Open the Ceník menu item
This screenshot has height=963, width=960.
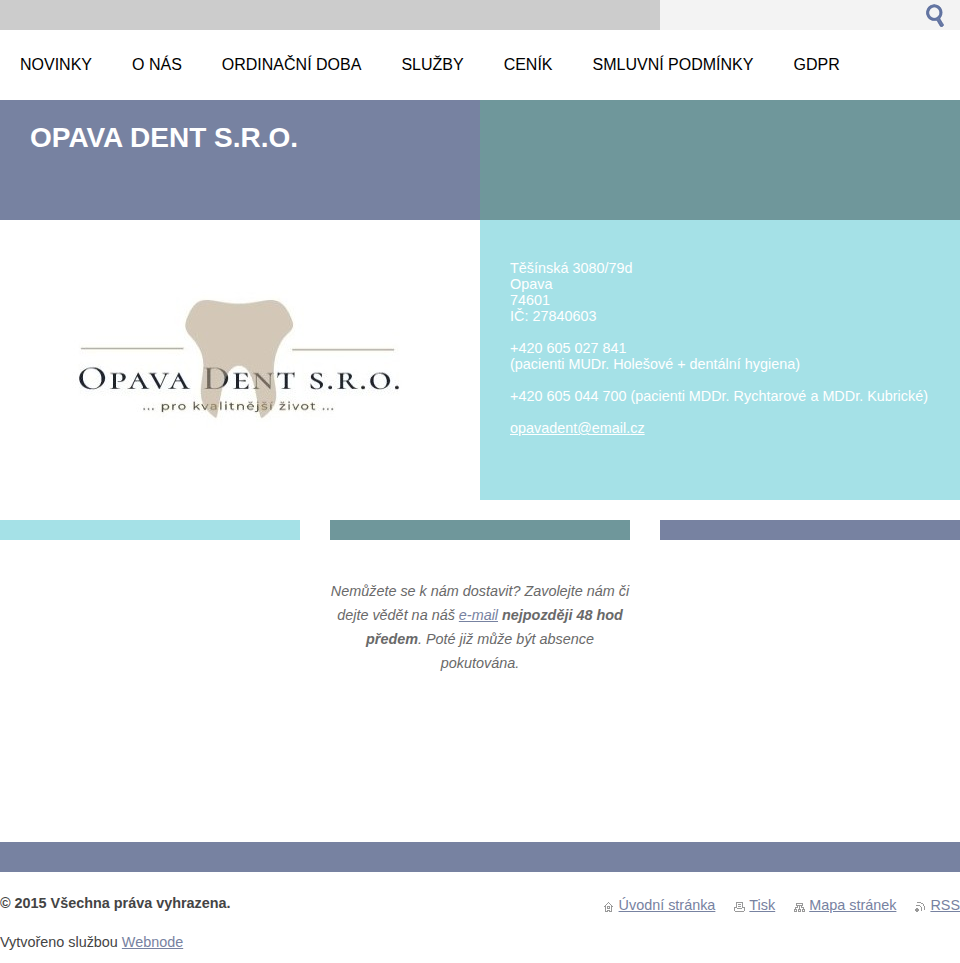pos(528,64)
